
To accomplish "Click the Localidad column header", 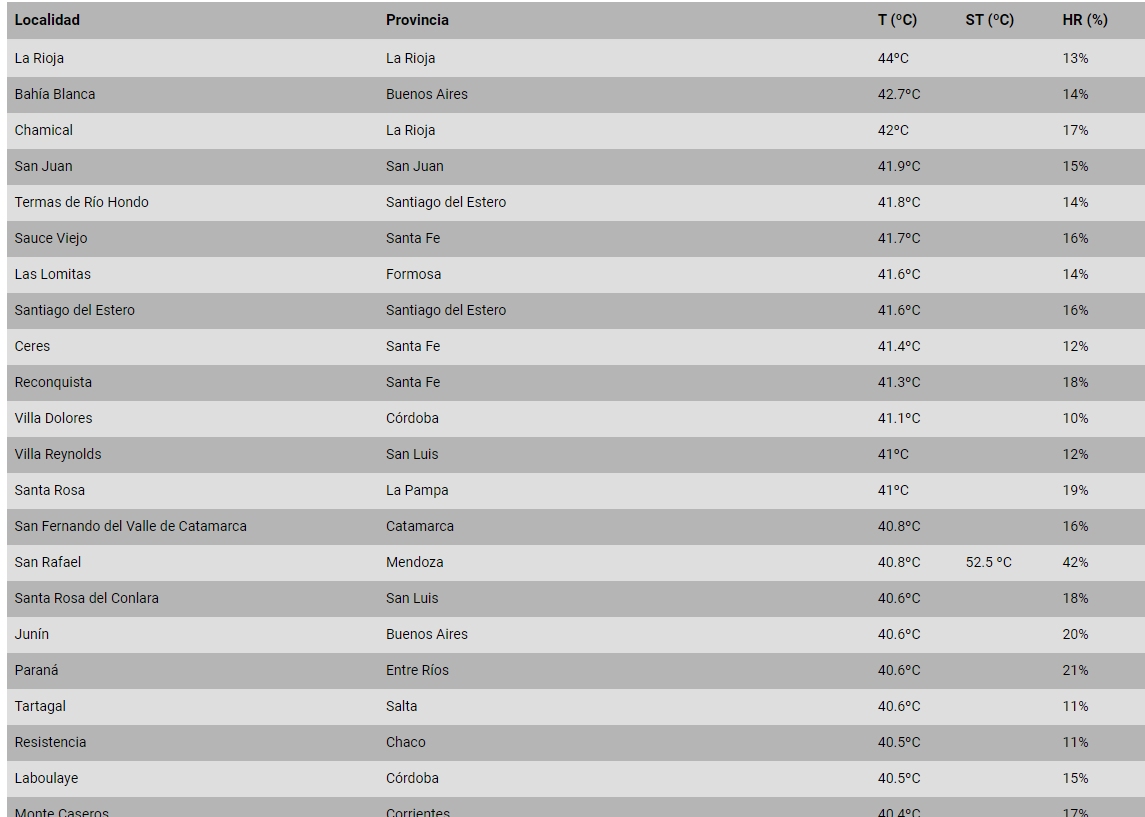I will pyautogui.click(x=47, y=20).
